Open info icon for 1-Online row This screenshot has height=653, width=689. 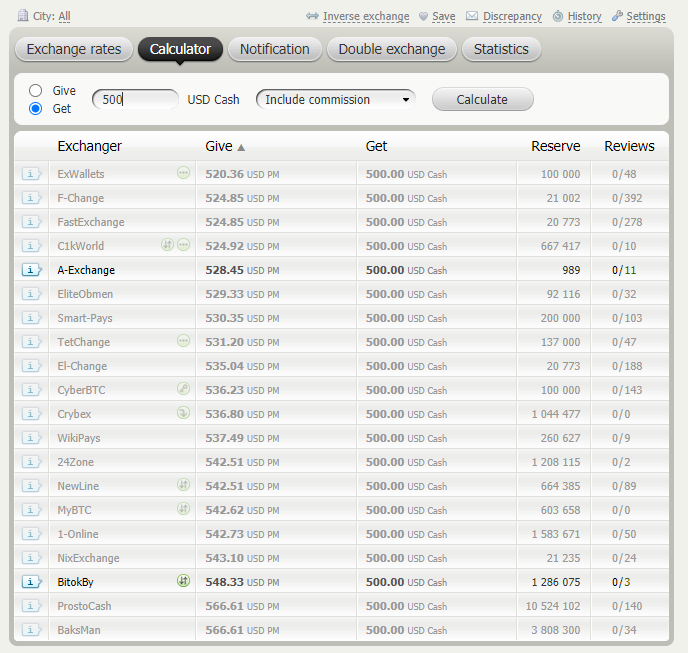point(31,534)
